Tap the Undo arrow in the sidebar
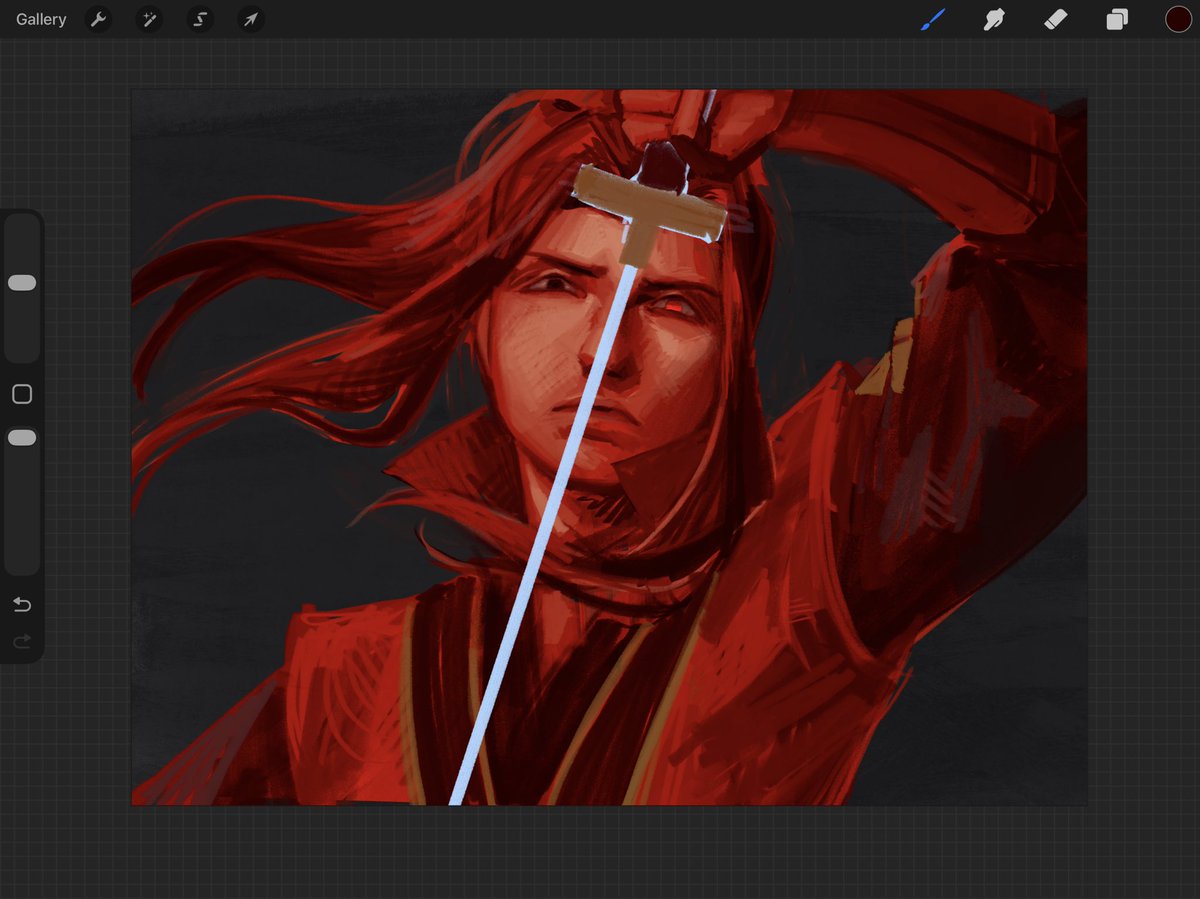1200x899 pixels. coord(21,604)
